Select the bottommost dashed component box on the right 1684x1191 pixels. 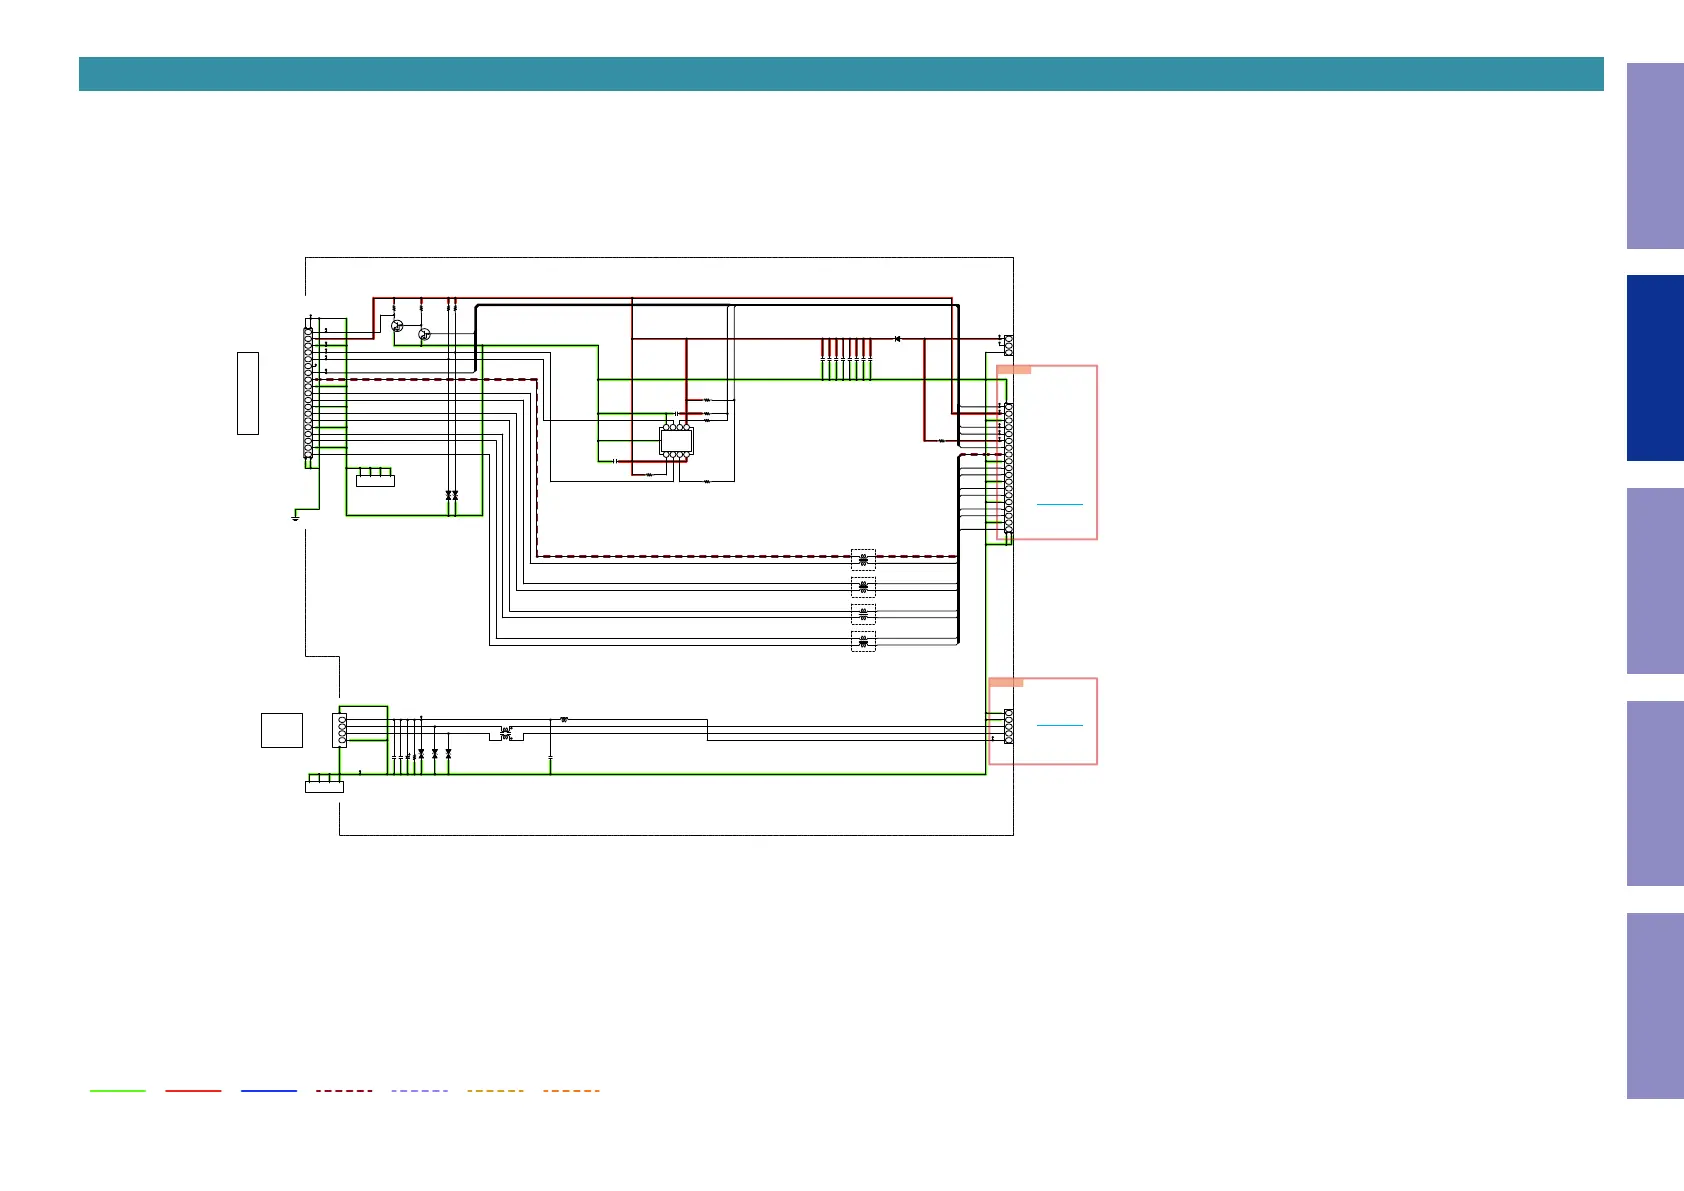click(863, 641)
